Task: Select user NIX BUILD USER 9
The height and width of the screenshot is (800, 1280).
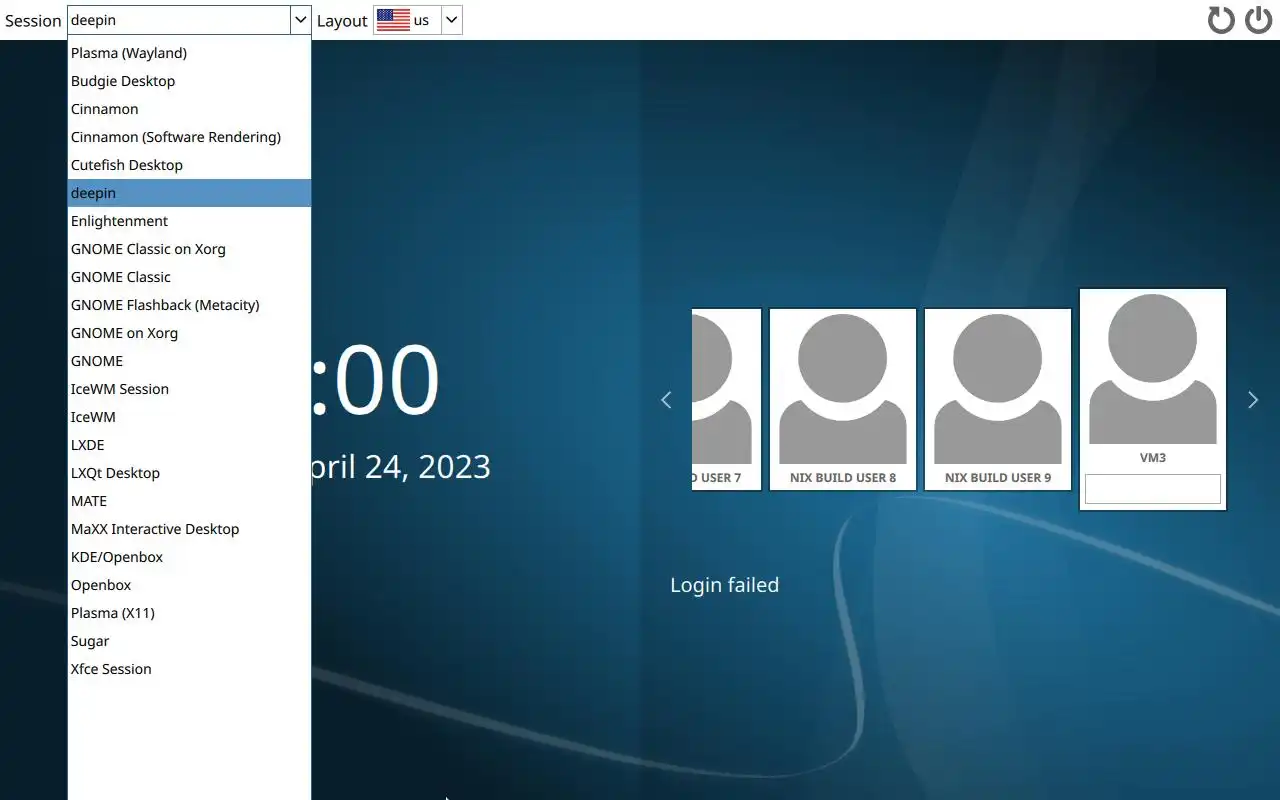Action: tap(998, 399)
